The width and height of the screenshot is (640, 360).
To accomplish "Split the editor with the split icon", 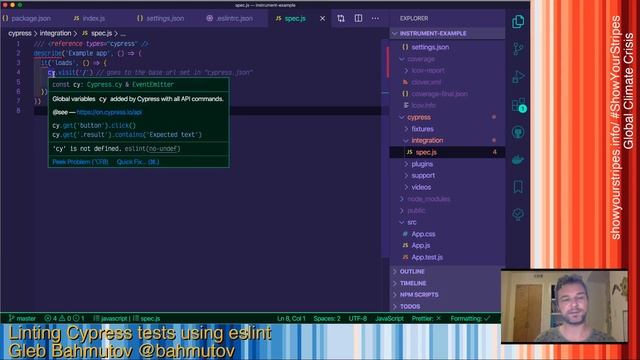I will pos(358,18).
